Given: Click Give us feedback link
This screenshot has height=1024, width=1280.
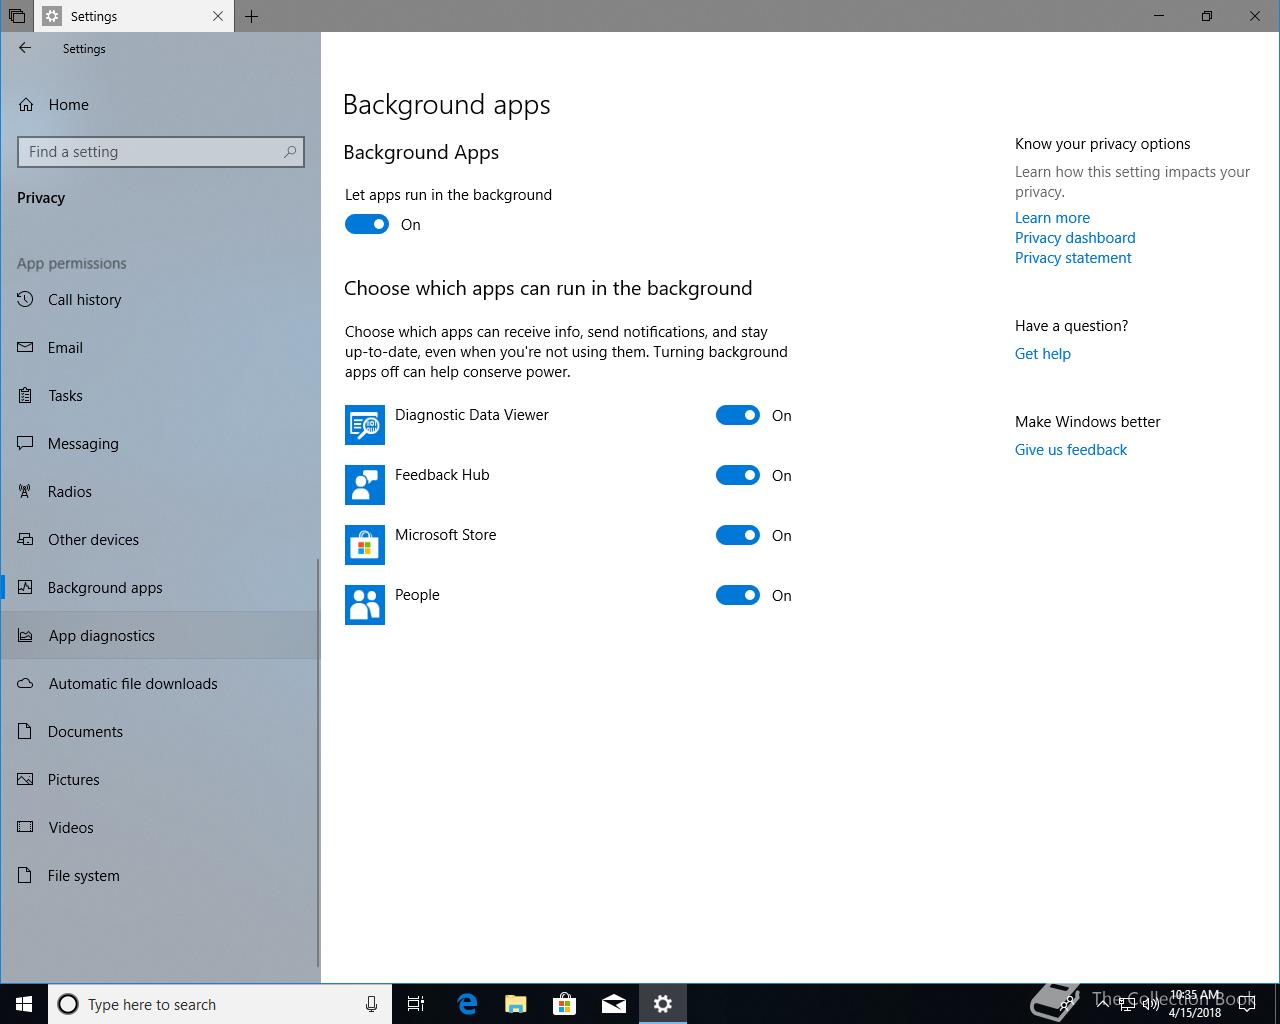Looking at the screenshot, I should (x=1070, y=450).
